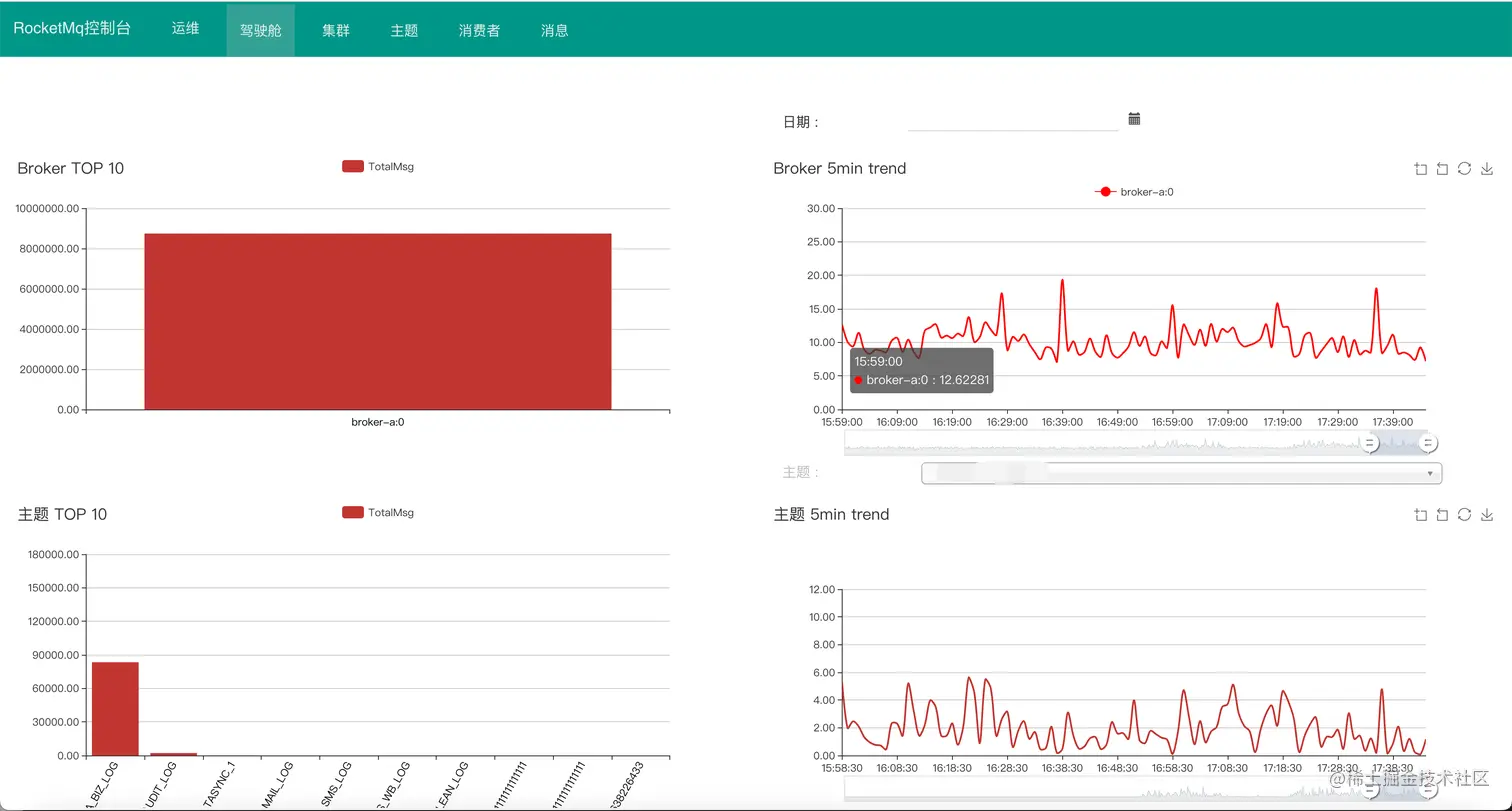Open the 消费者 navigation tab

(479, 30)
